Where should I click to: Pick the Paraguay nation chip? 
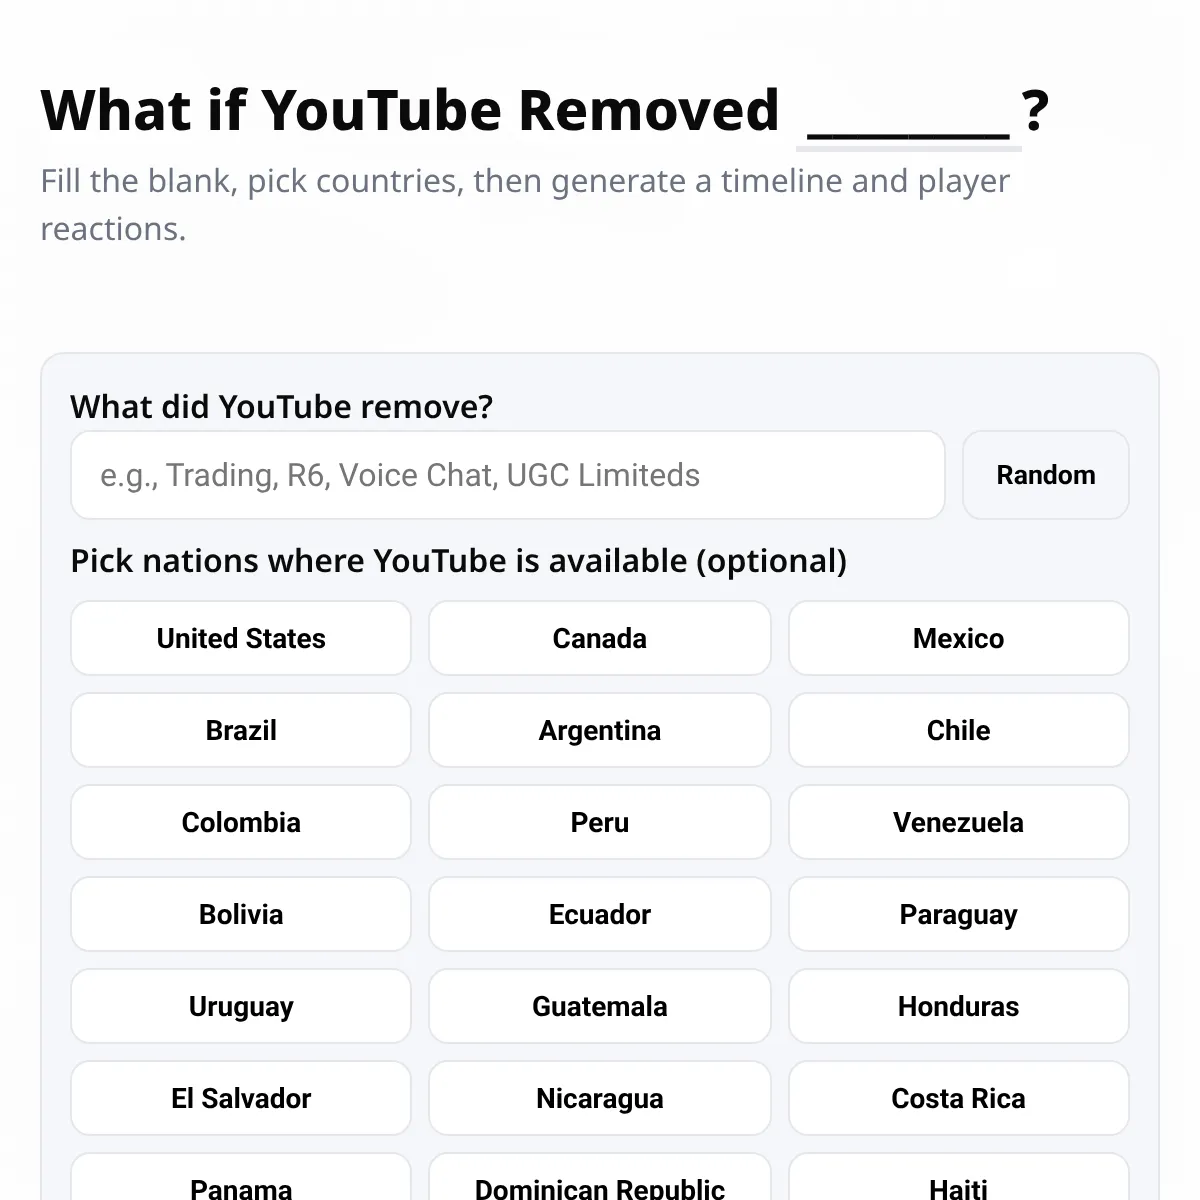(958, 914)
